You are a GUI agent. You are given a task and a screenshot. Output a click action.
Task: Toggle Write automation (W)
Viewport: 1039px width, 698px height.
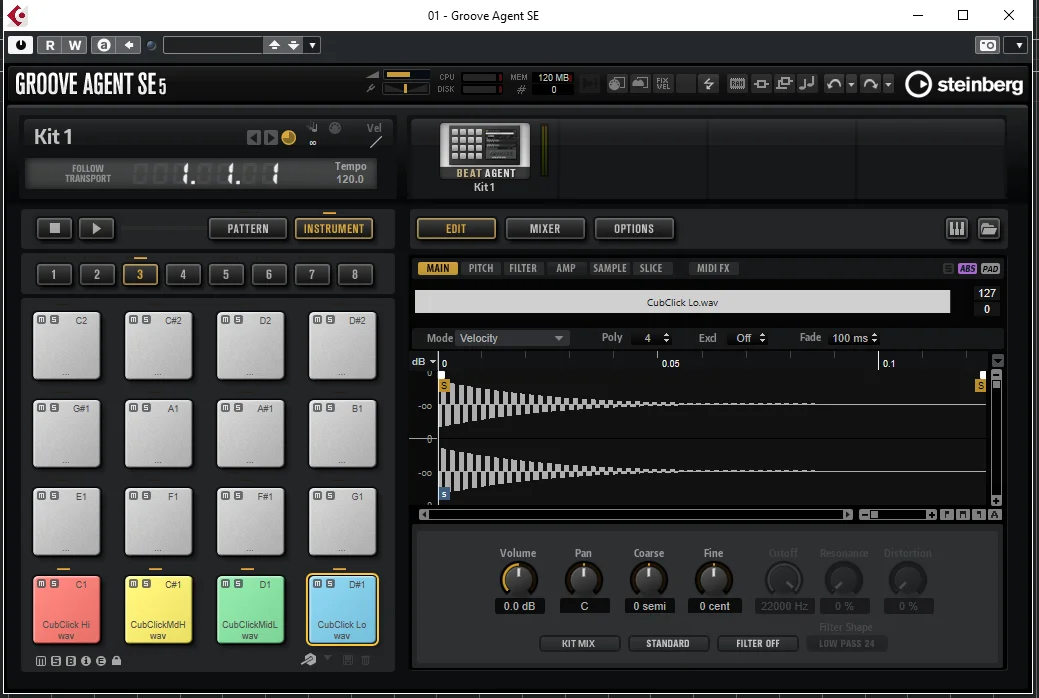(x=75, y=45)
